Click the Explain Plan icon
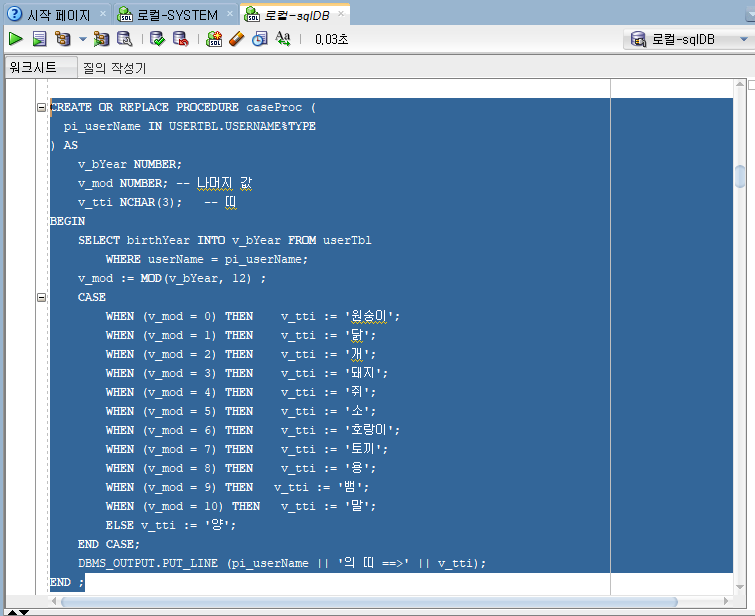755x616 pixels. tap(63, 39)
